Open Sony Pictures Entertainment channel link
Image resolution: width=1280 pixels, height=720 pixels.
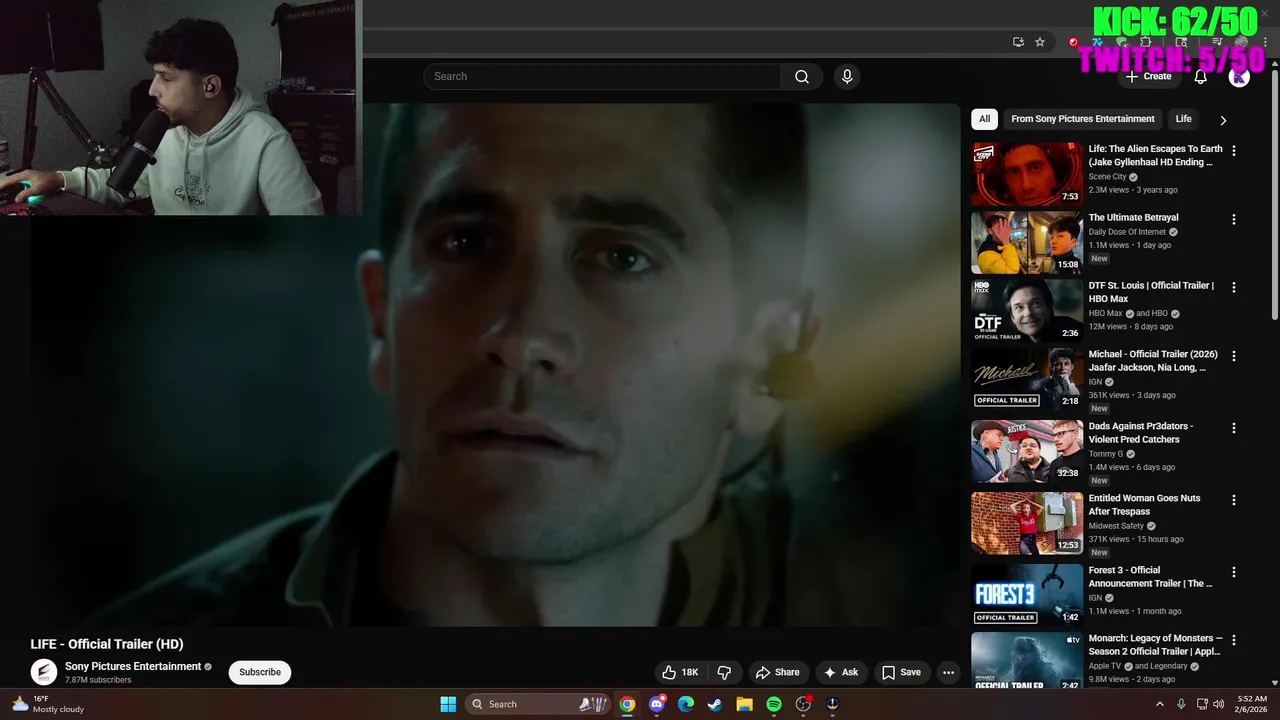(x=133, y=666)
